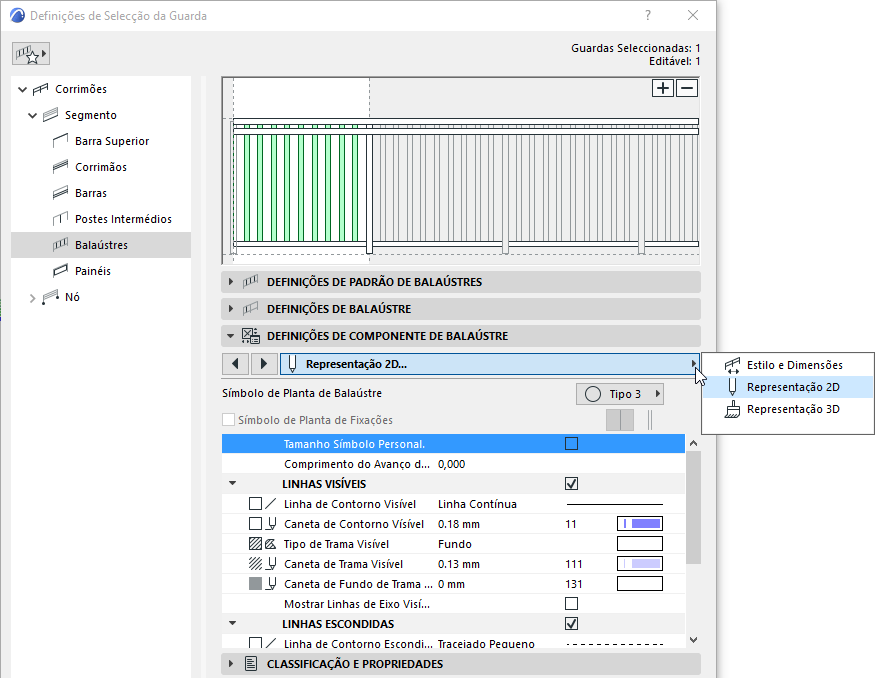Uncheck the Linhas Visíveis checkbox

point(571,483)
